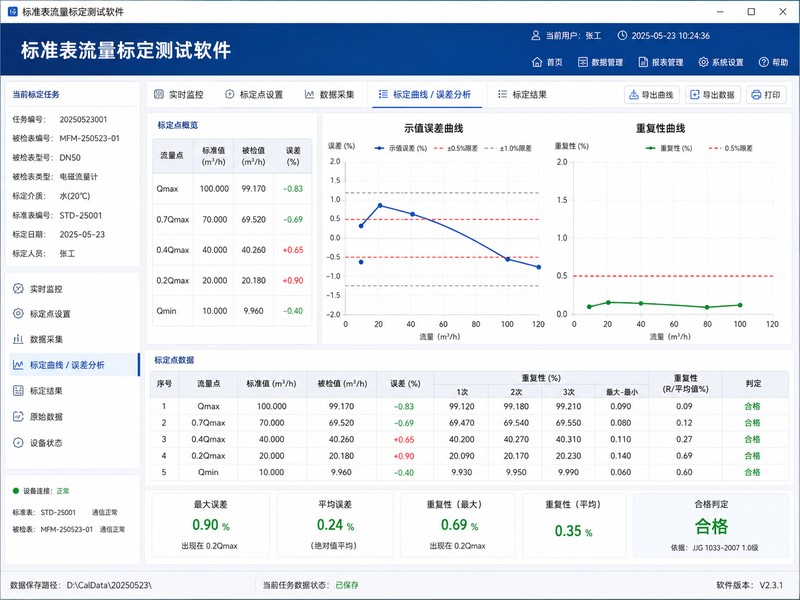Image resolution: width=800 pixels, height=600 pixels.
Task: Click the 平均误差 0.24 % value
Action: tap(335, 525)
